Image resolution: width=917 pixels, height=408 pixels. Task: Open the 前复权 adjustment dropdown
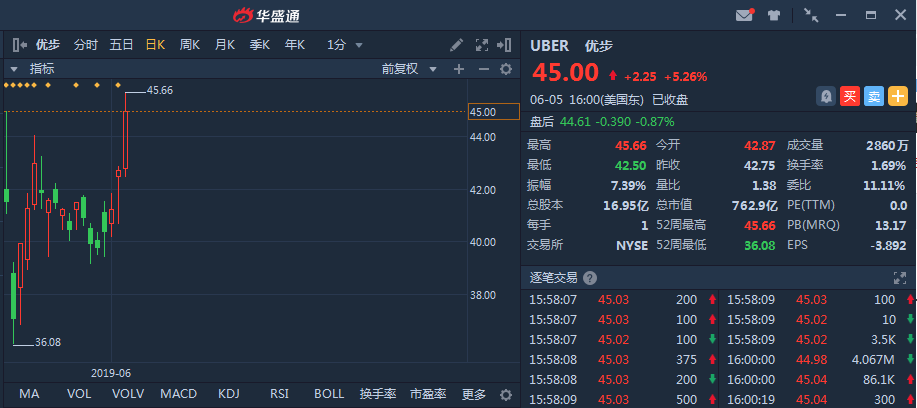coord(412,69)
